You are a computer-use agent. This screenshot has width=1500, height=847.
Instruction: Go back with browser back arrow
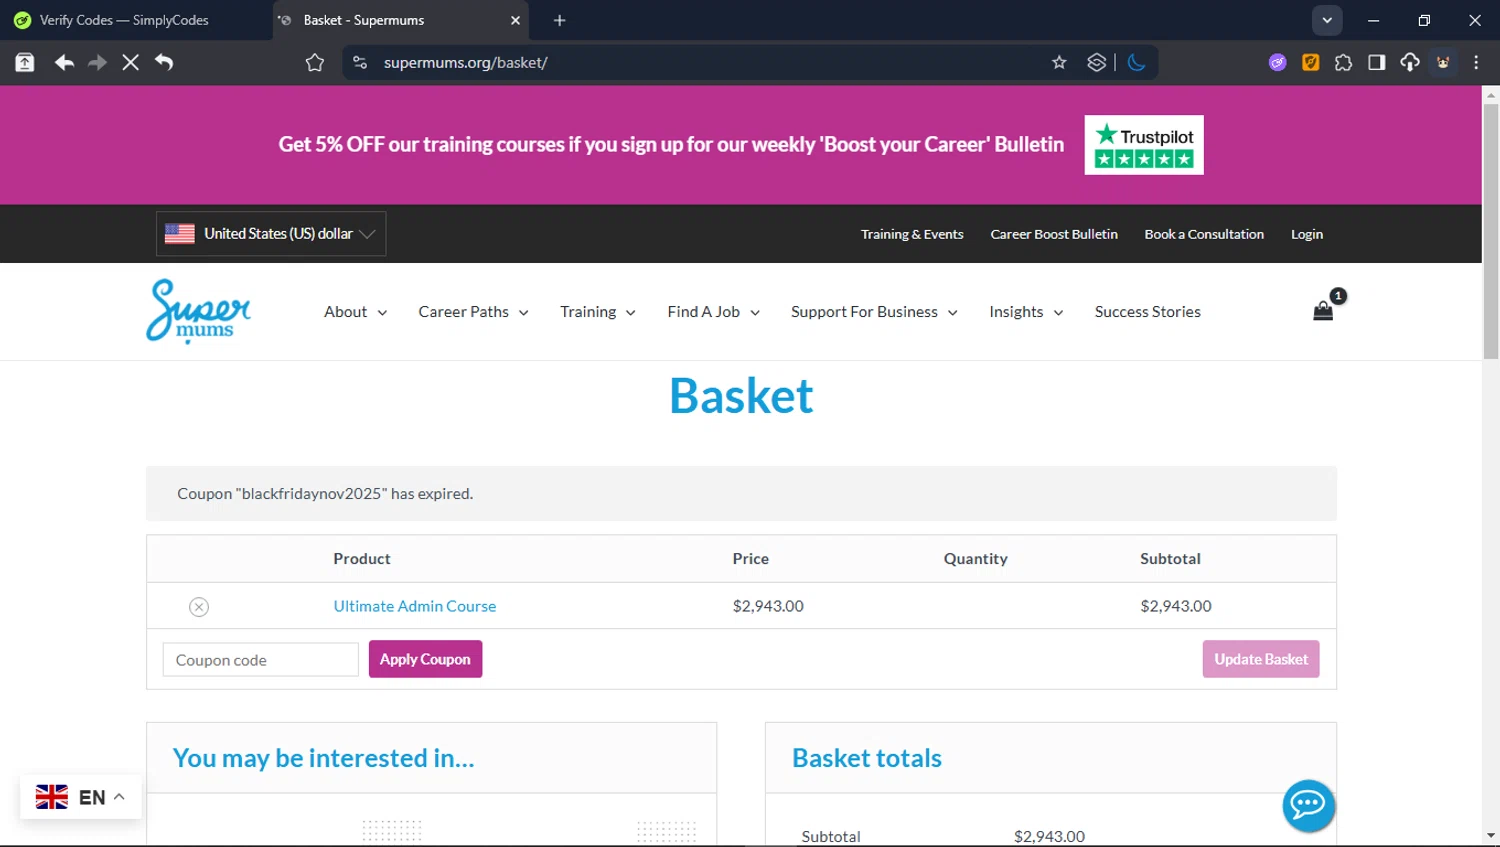pos(64,62)
